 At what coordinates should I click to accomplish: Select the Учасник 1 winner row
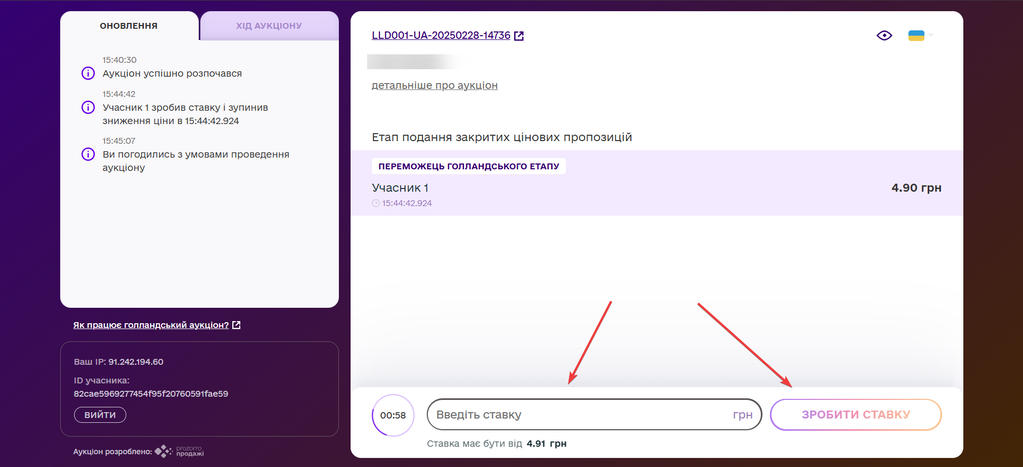tap(656, 188)
